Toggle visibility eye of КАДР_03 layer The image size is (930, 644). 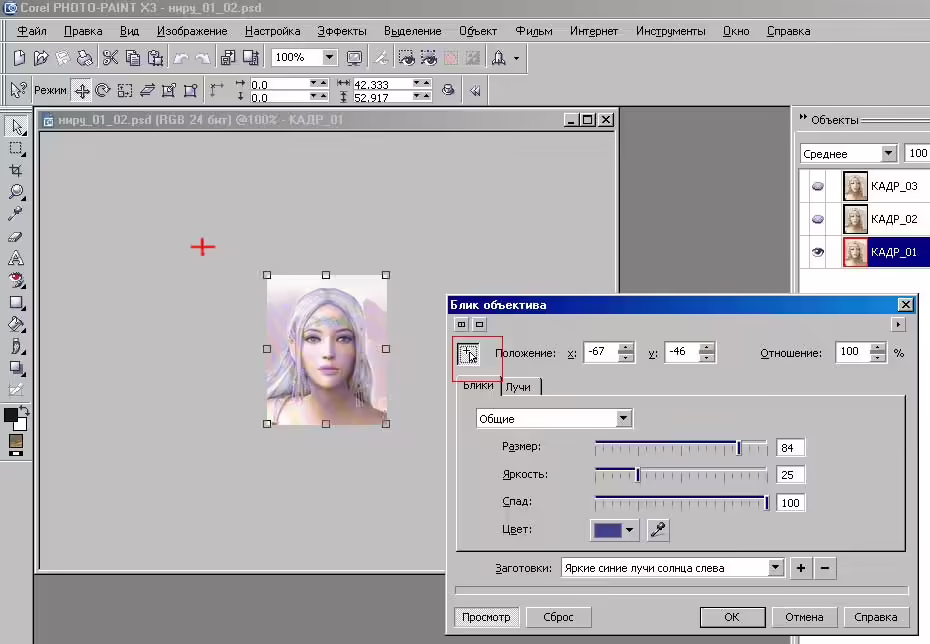[x=817, y=186]
